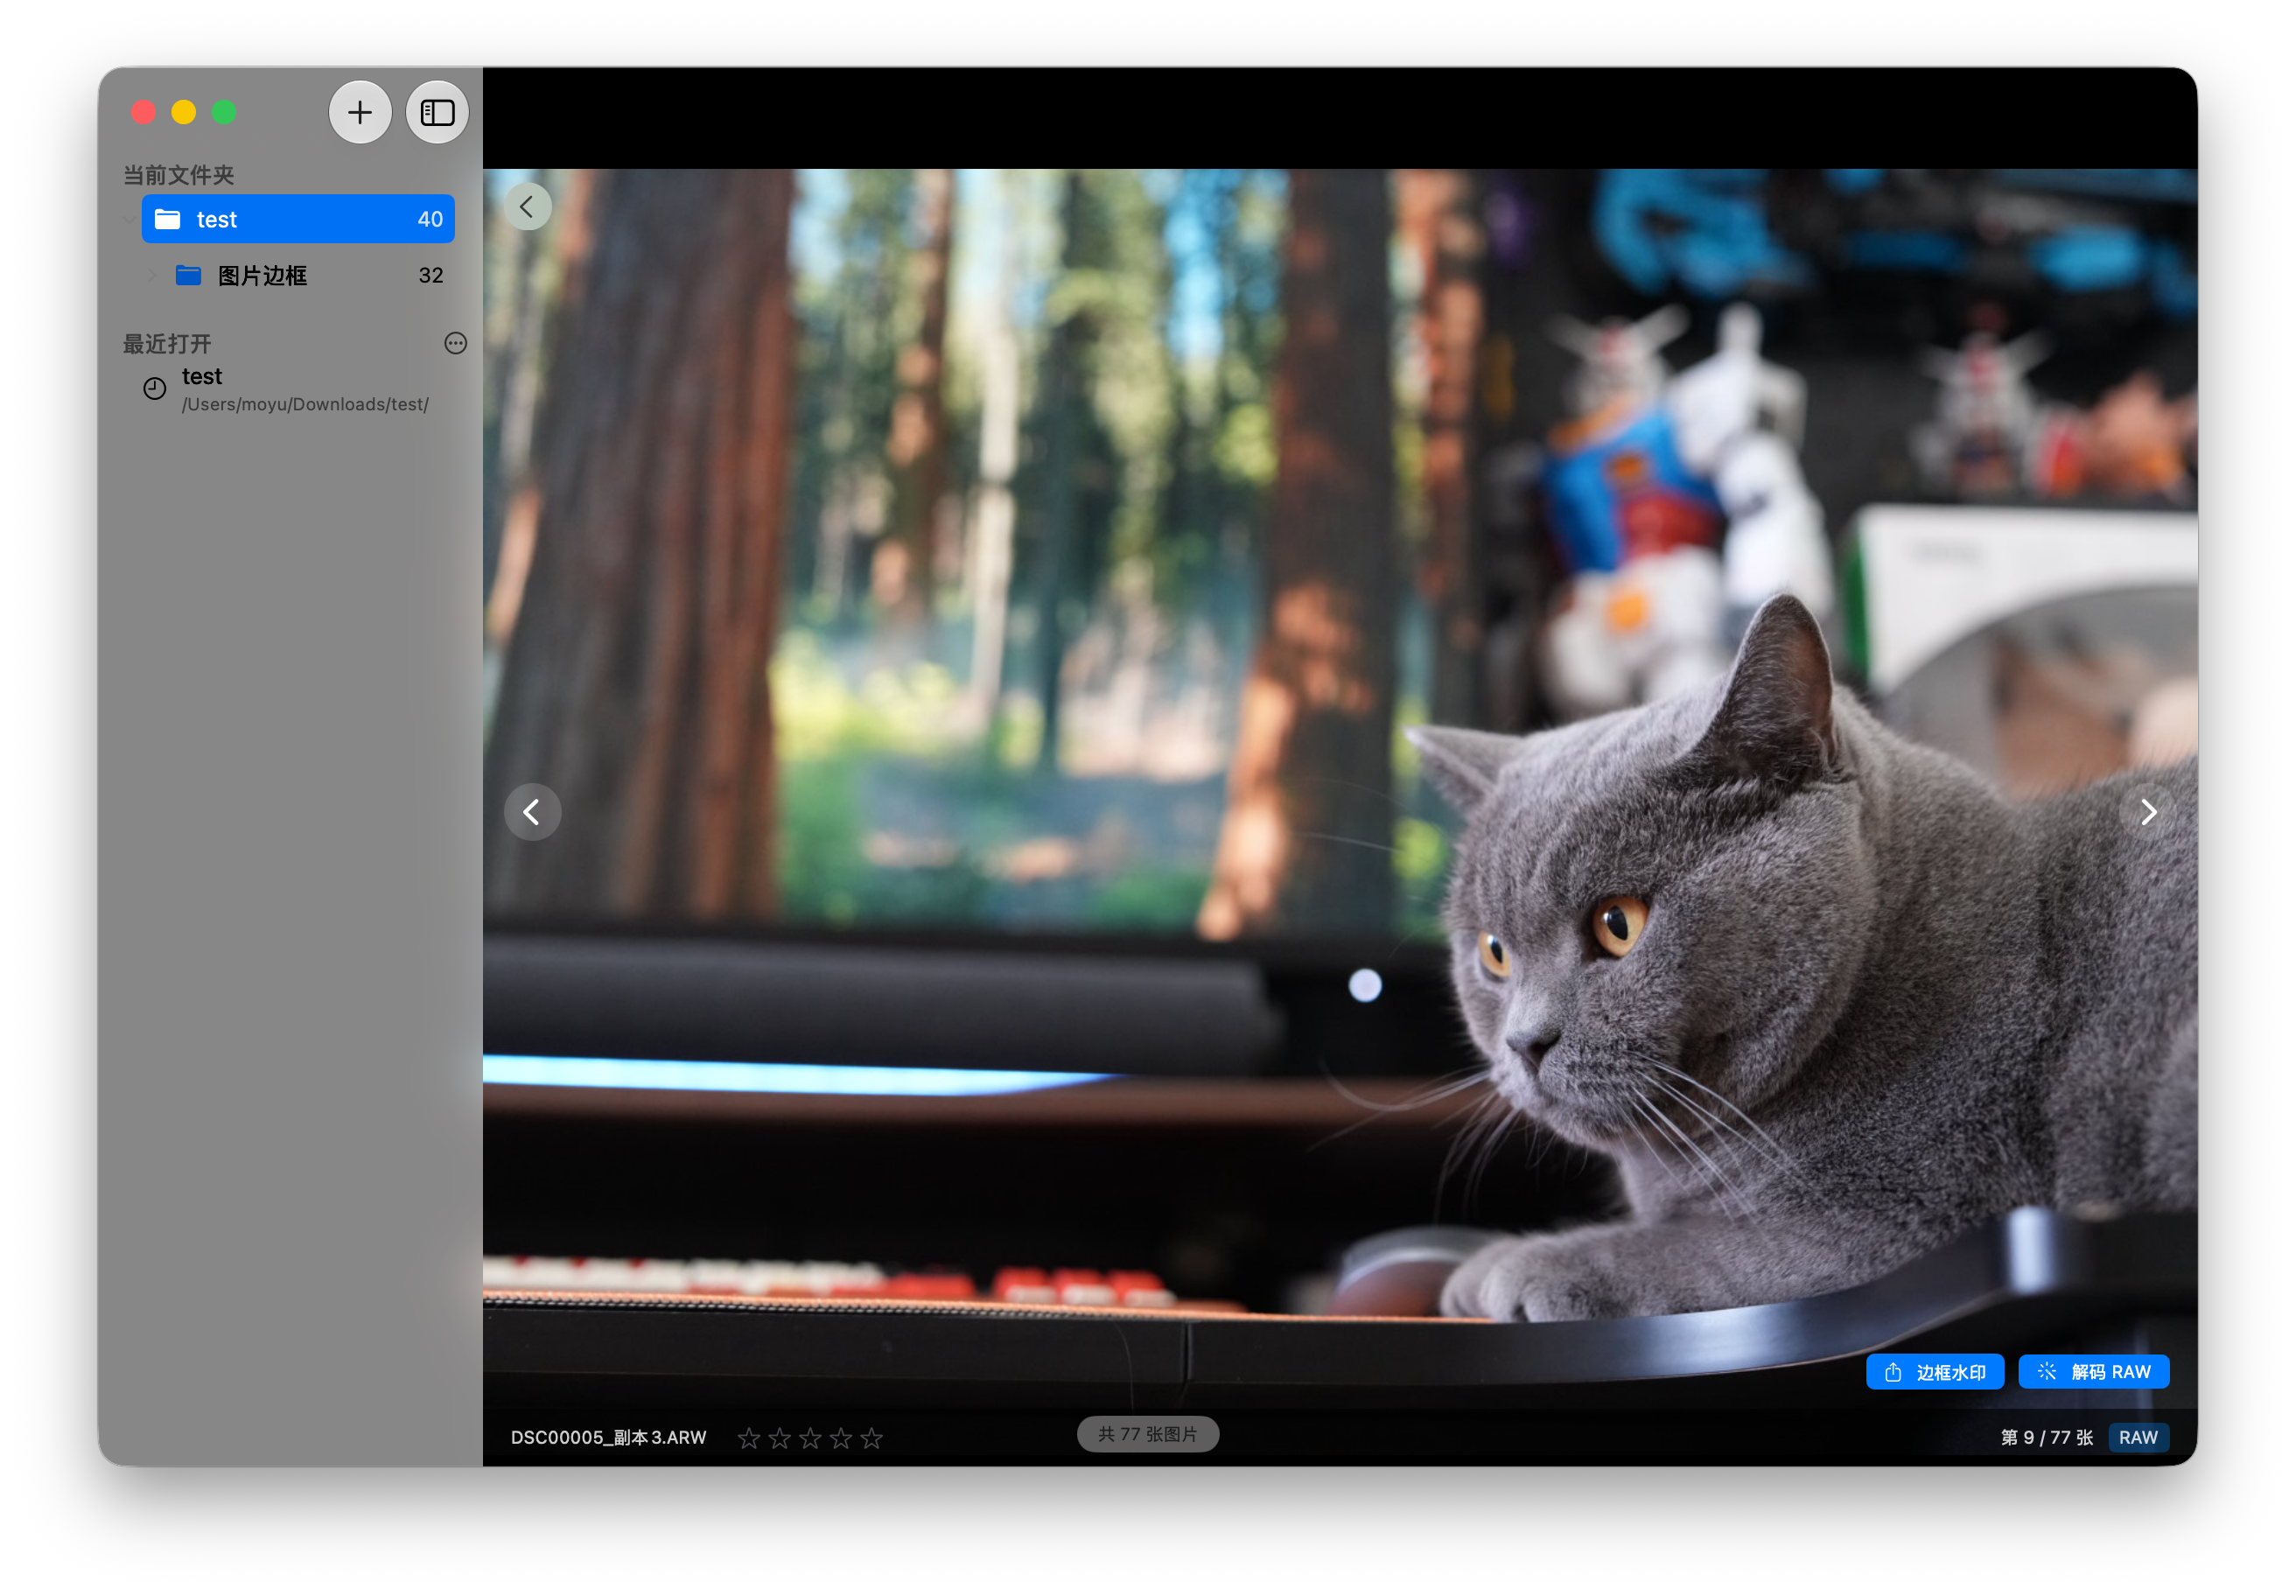Viewport: 2296px width, 1596px height.
Task: Maximize the window with the green button
Action: [x=224, y=112]
